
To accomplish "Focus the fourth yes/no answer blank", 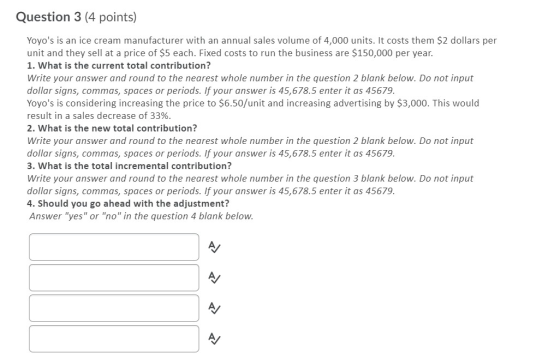I will point(114,339).
